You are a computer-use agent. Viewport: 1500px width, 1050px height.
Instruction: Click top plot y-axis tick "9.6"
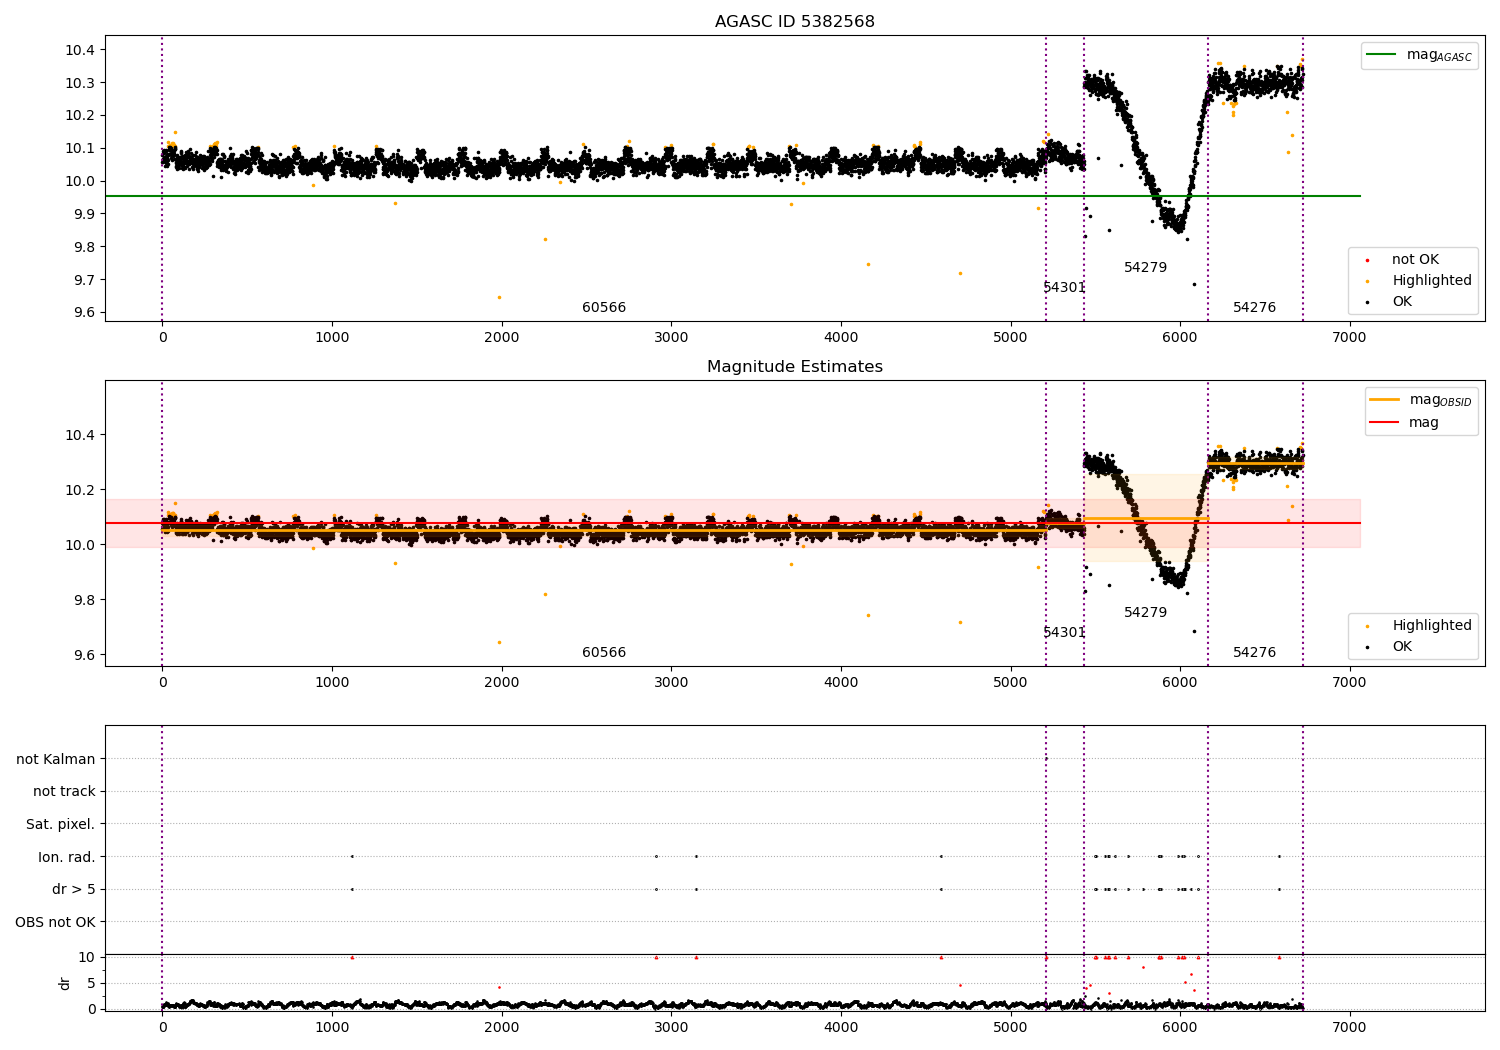[83, 313]
